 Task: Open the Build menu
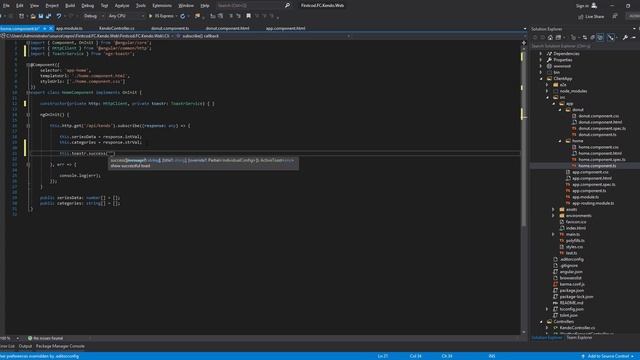70,6
